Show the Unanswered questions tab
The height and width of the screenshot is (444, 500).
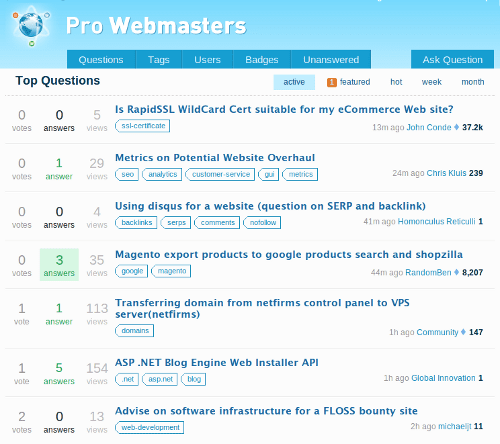331,60
